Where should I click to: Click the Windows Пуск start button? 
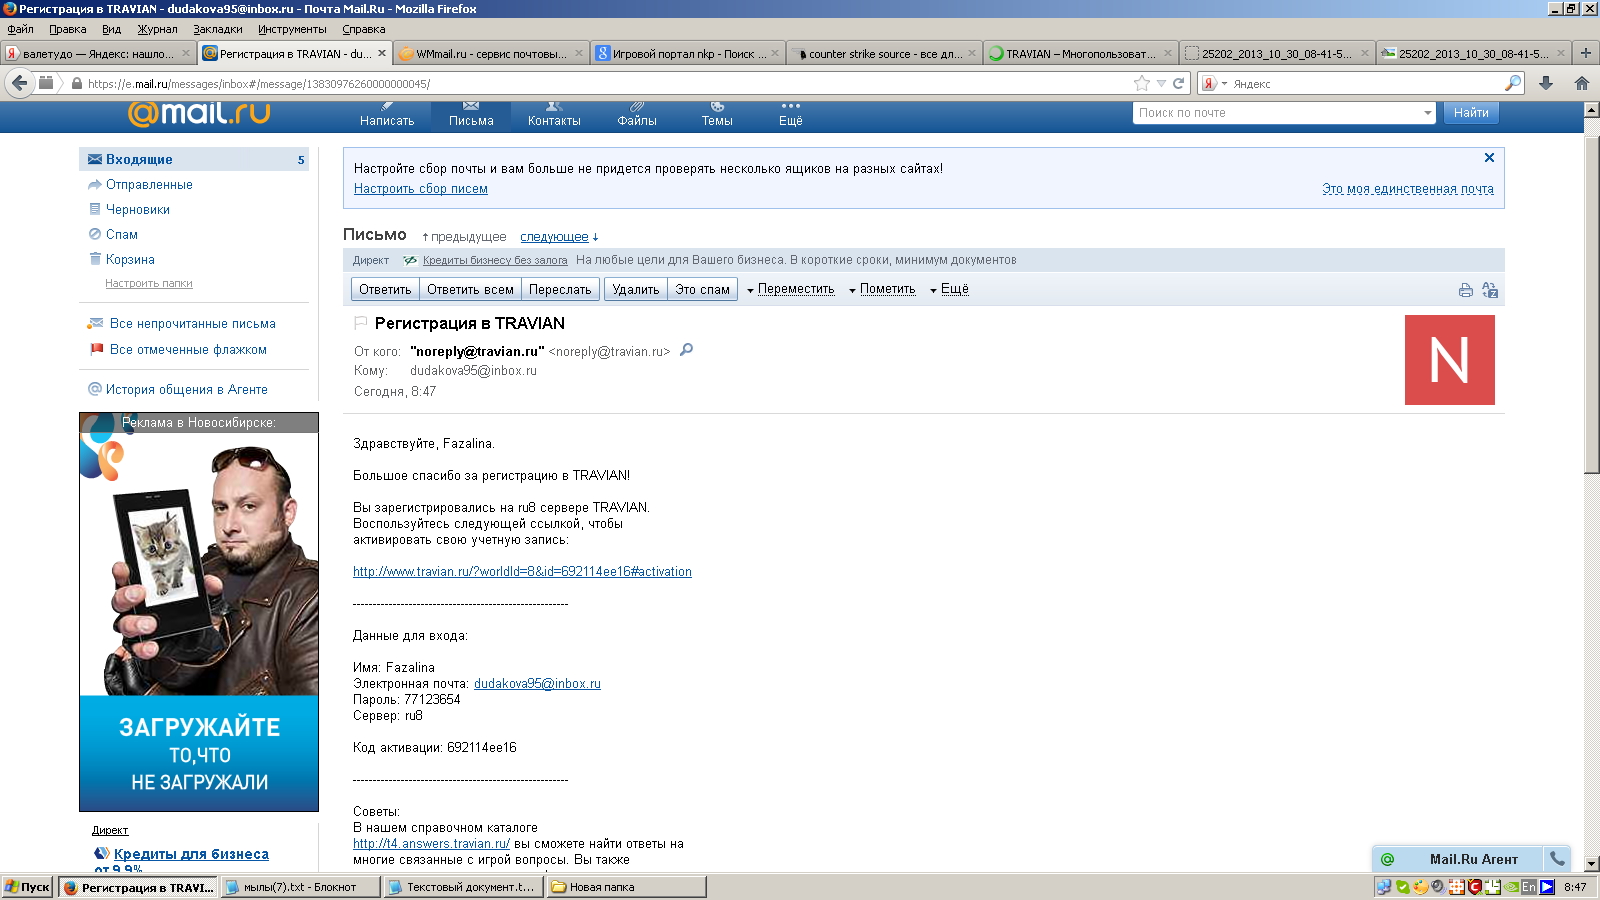[x=27, y=887]
